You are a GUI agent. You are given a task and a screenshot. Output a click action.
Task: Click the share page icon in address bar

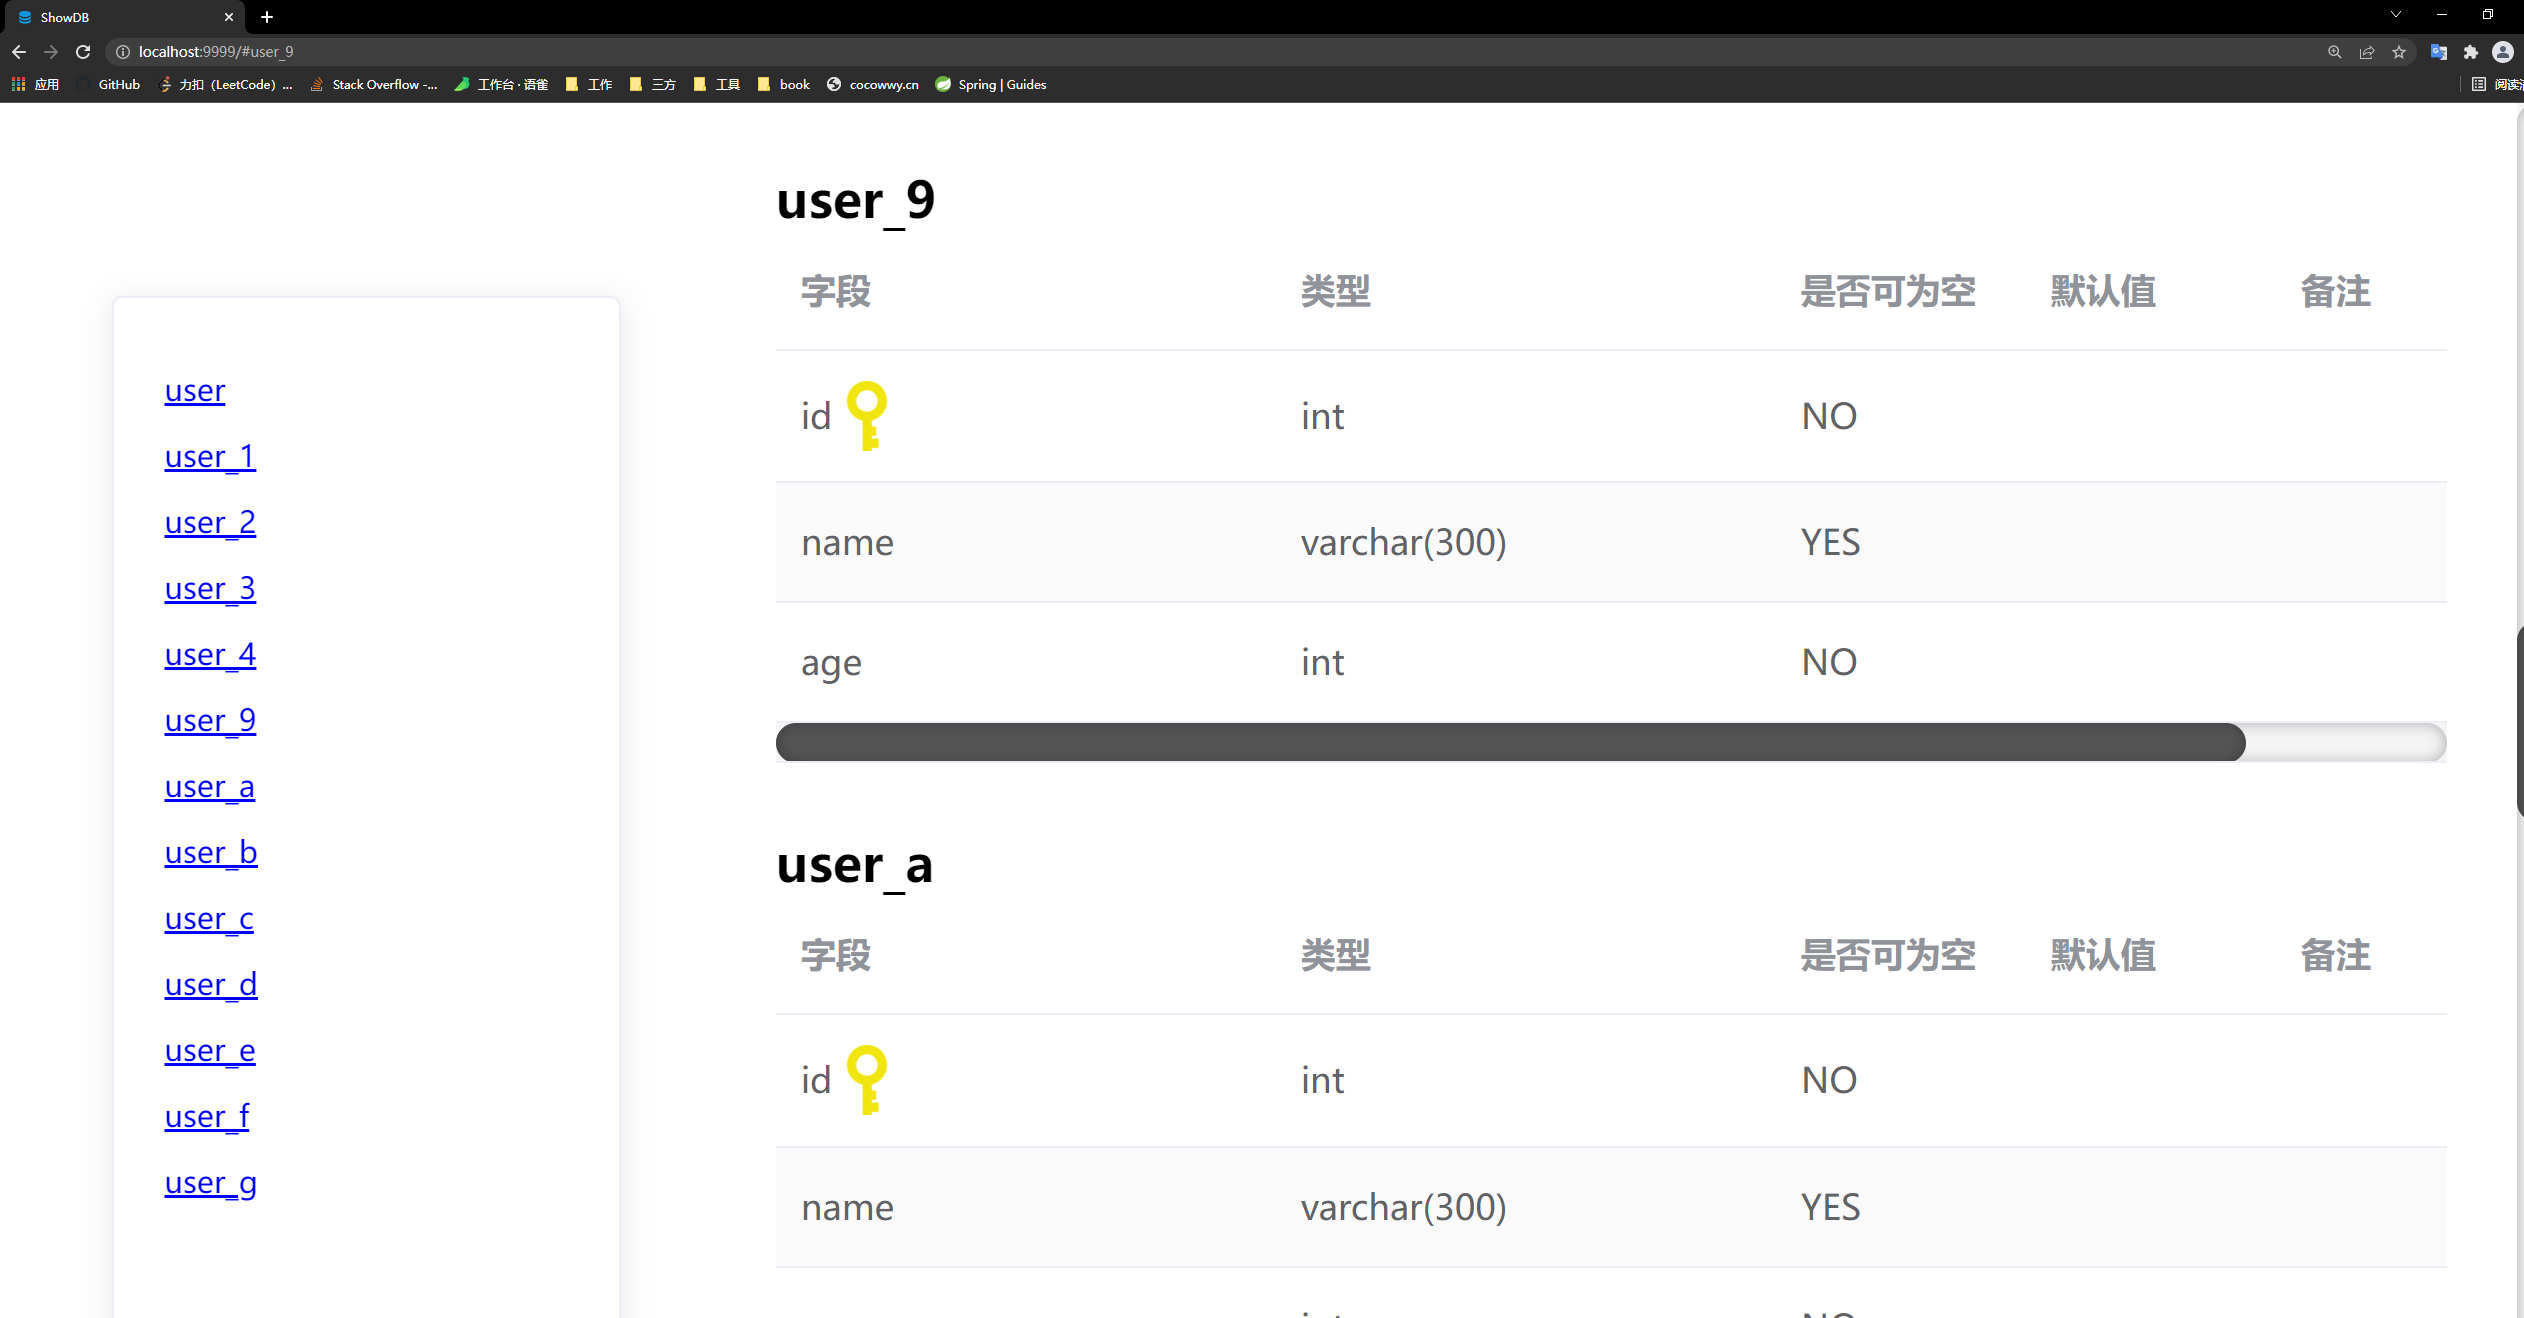(2367, 52)
